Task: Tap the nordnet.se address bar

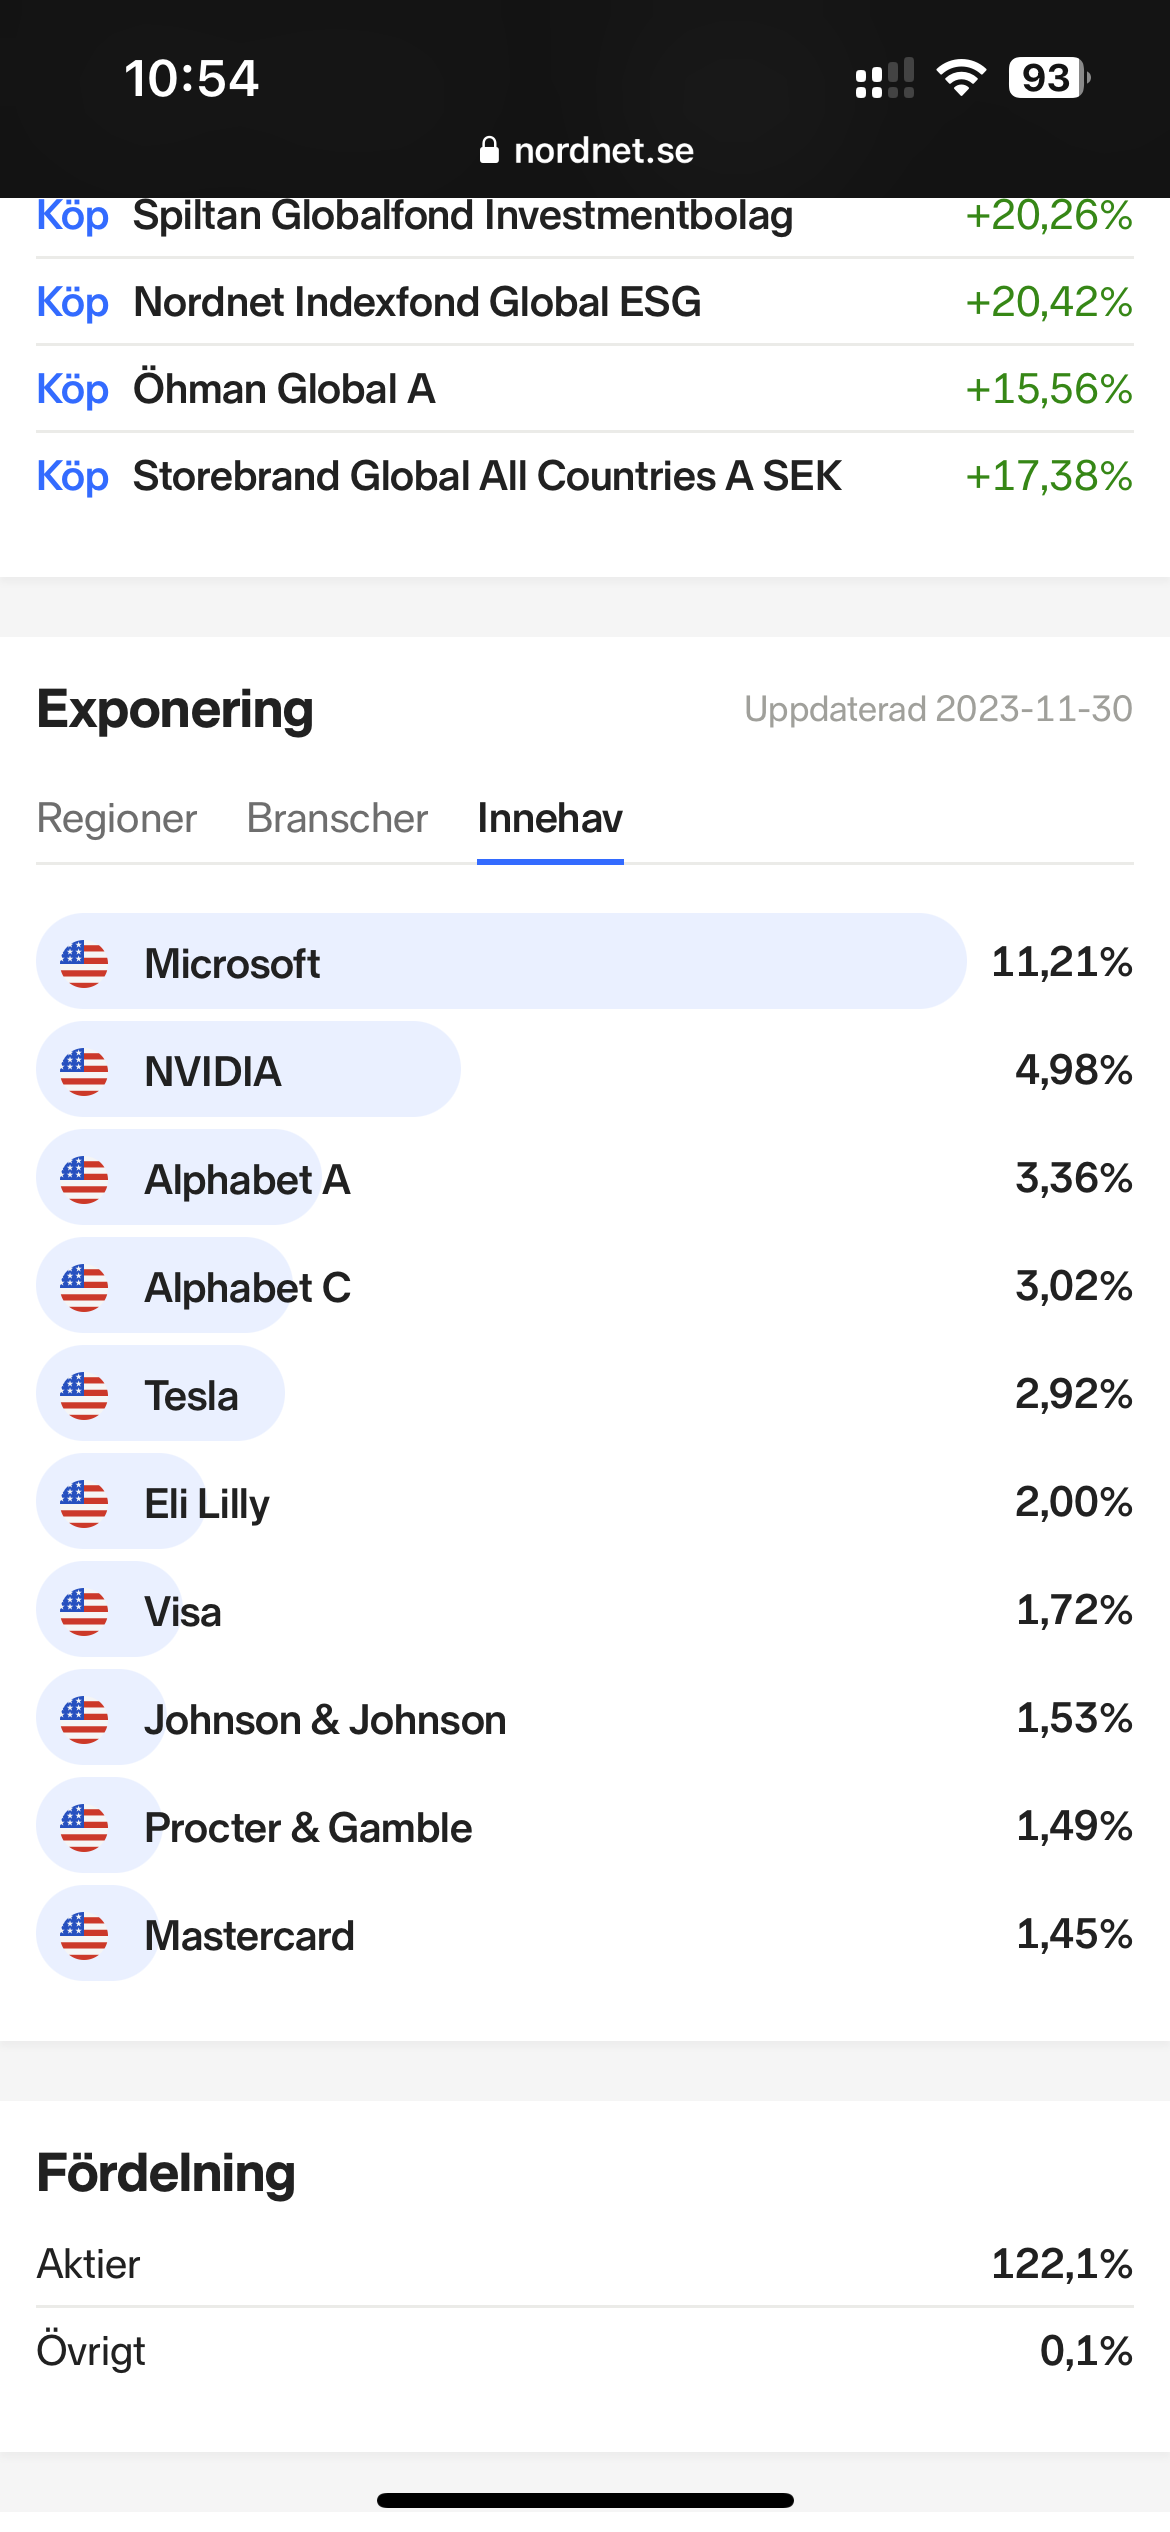Action: tap(603, 150)
